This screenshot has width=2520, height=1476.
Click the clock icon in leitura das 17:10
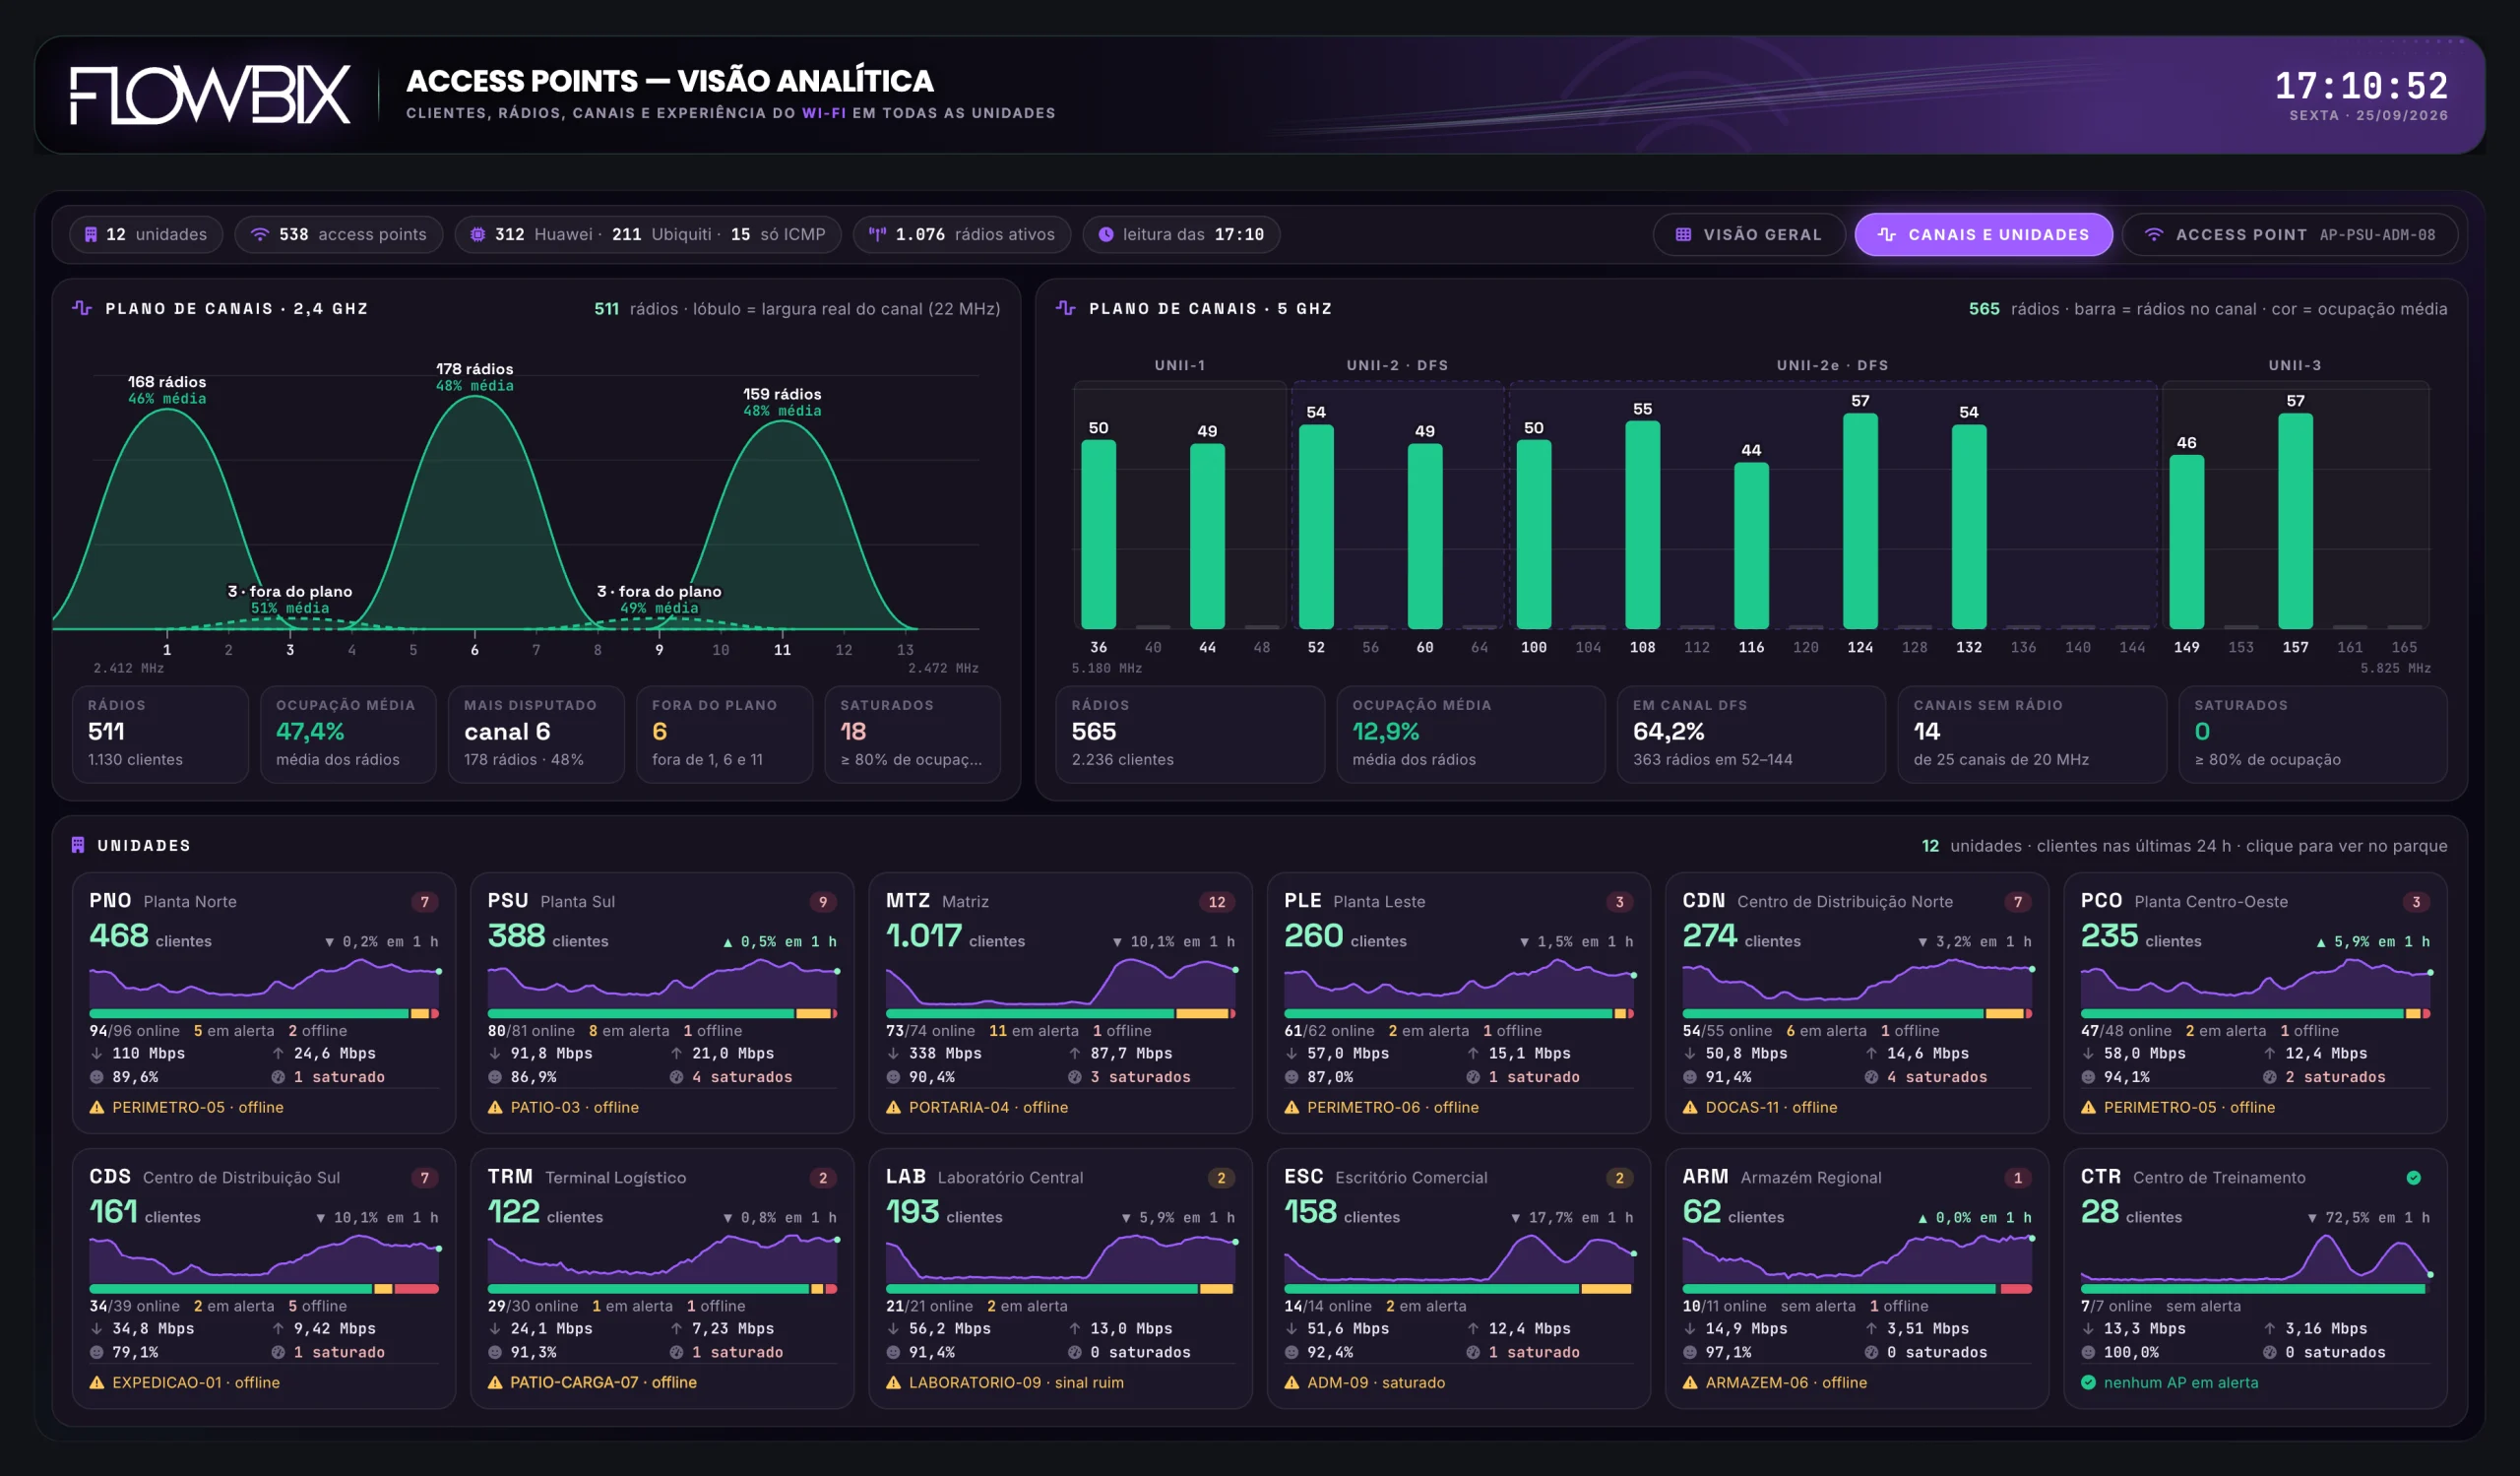point(1106,235)
